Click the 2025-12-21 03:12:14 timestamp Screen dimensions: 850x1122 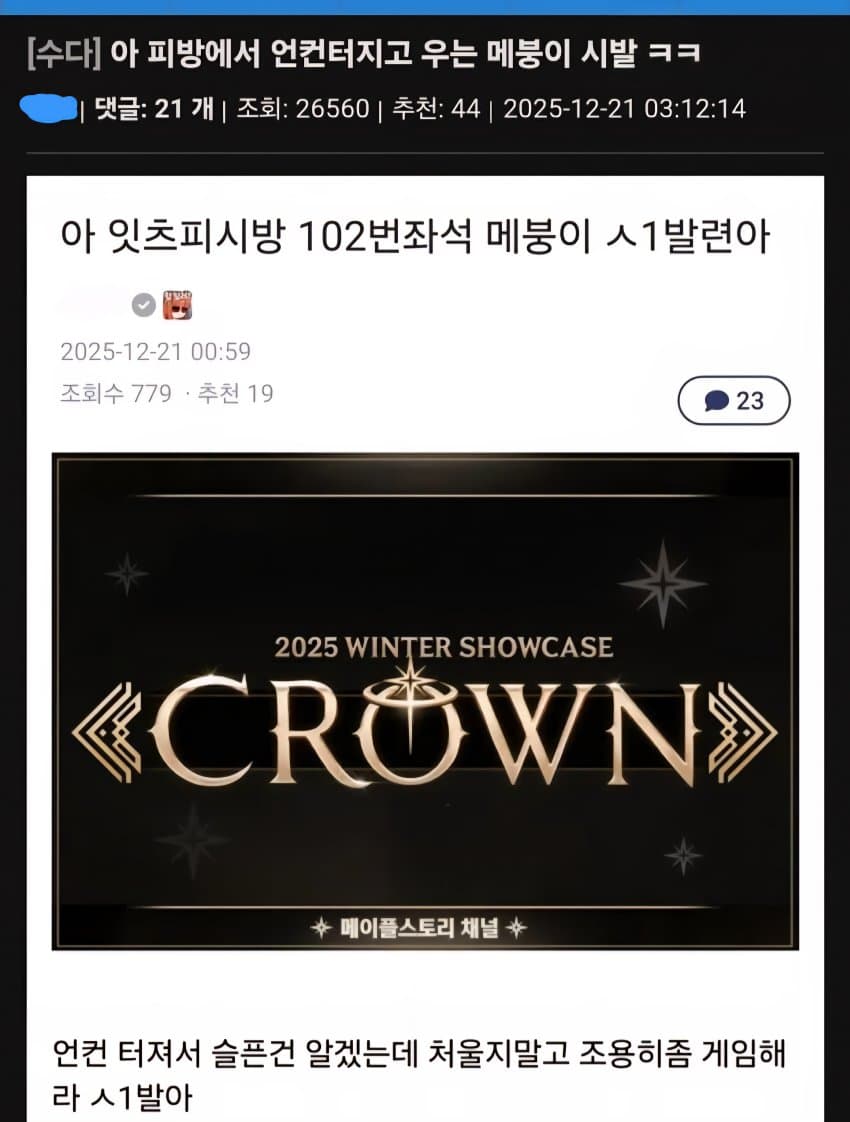coord(625,109)
